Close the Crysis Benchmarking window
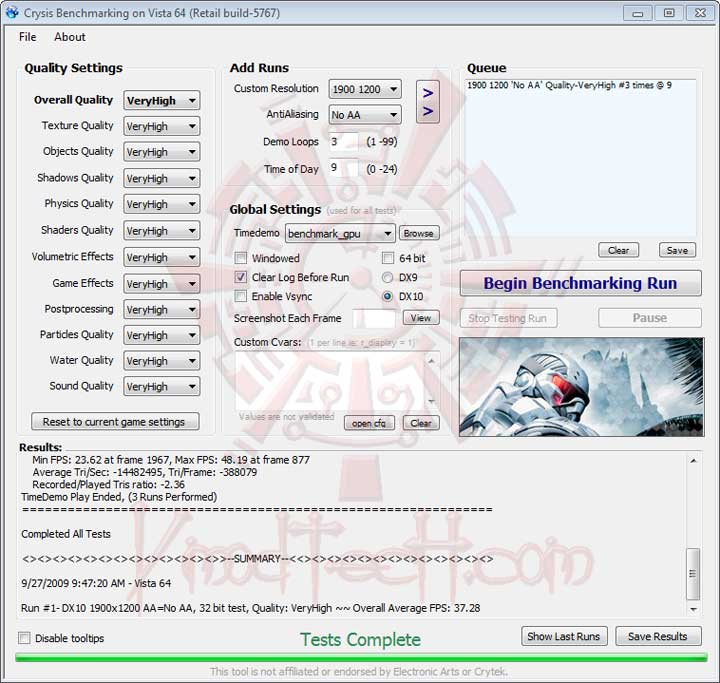720x683 pixels. coord(700,13)
